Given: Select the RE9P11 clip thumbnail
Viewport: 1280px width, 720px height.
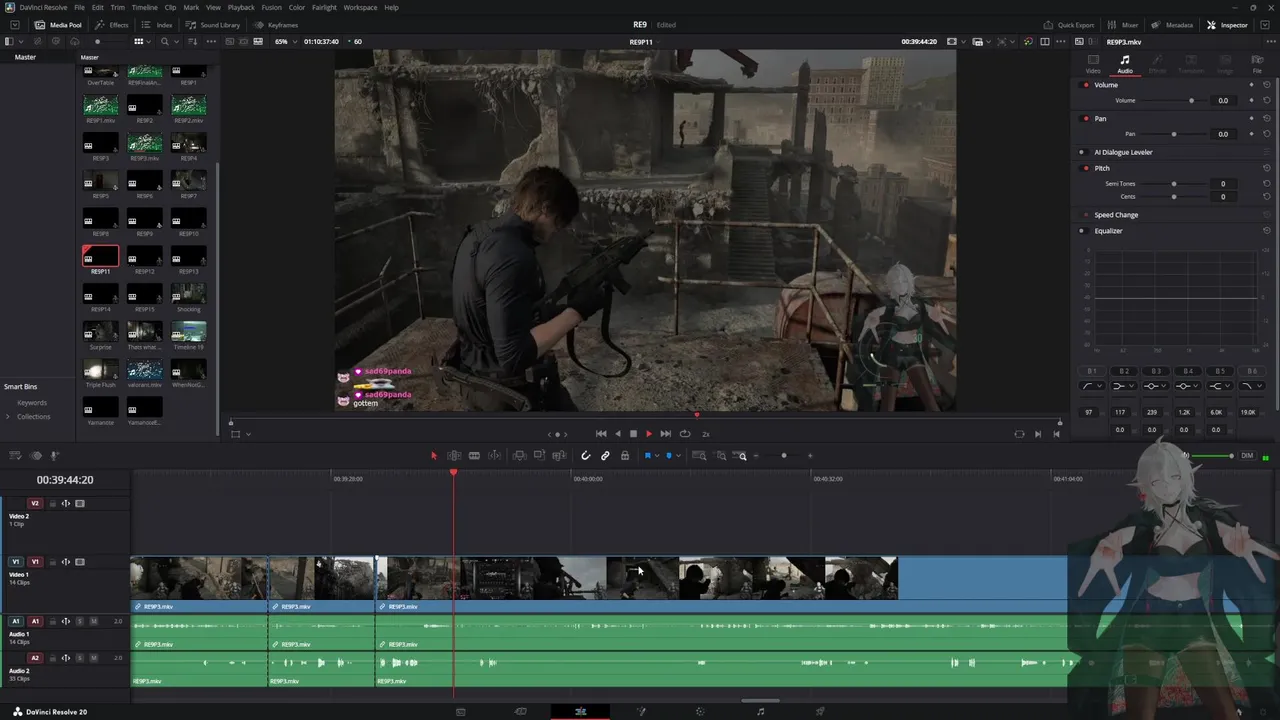Looking at the screenshot, I should coord(100,256).
